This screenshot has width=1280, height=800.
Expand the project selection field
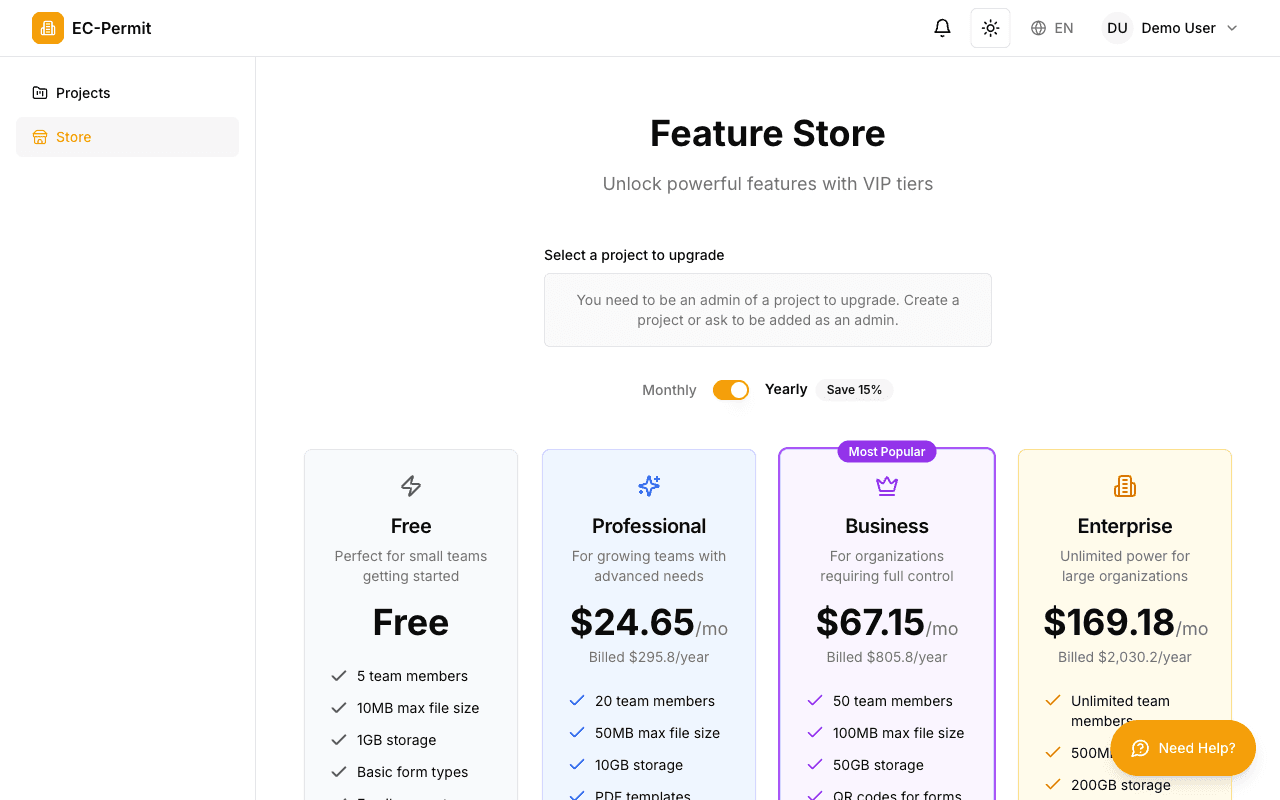point(767,310)
